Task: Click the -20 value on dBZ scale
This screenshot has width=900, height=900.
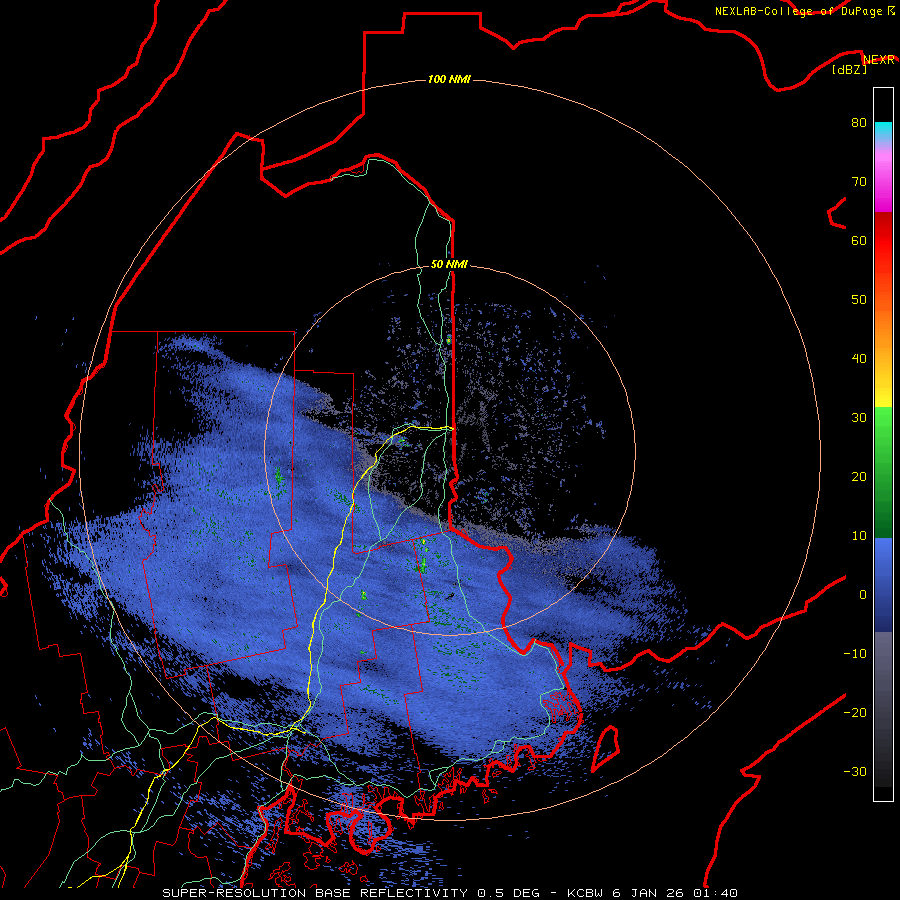Action: pyautogui.click(x=855, y=713)
